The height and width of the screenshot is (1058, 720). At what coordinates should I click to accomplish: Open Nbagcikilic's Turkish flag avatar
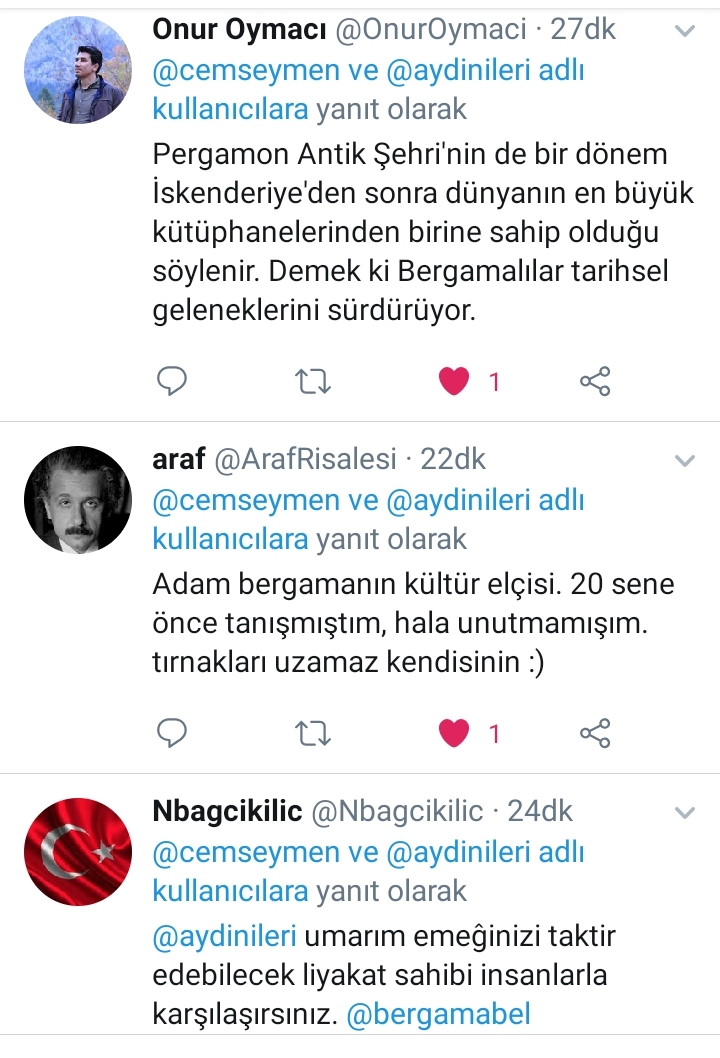78,852
